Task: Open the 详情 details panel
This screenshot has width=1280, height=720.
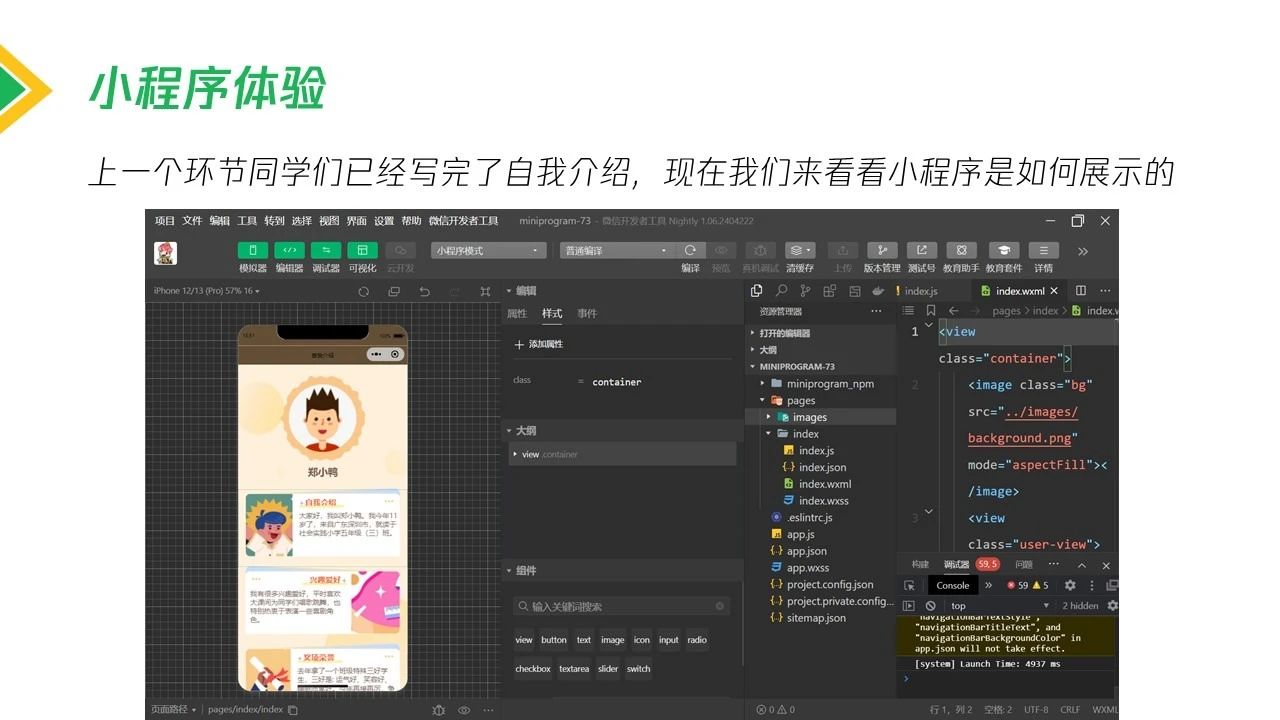Action: click(x=1043, y=250)
